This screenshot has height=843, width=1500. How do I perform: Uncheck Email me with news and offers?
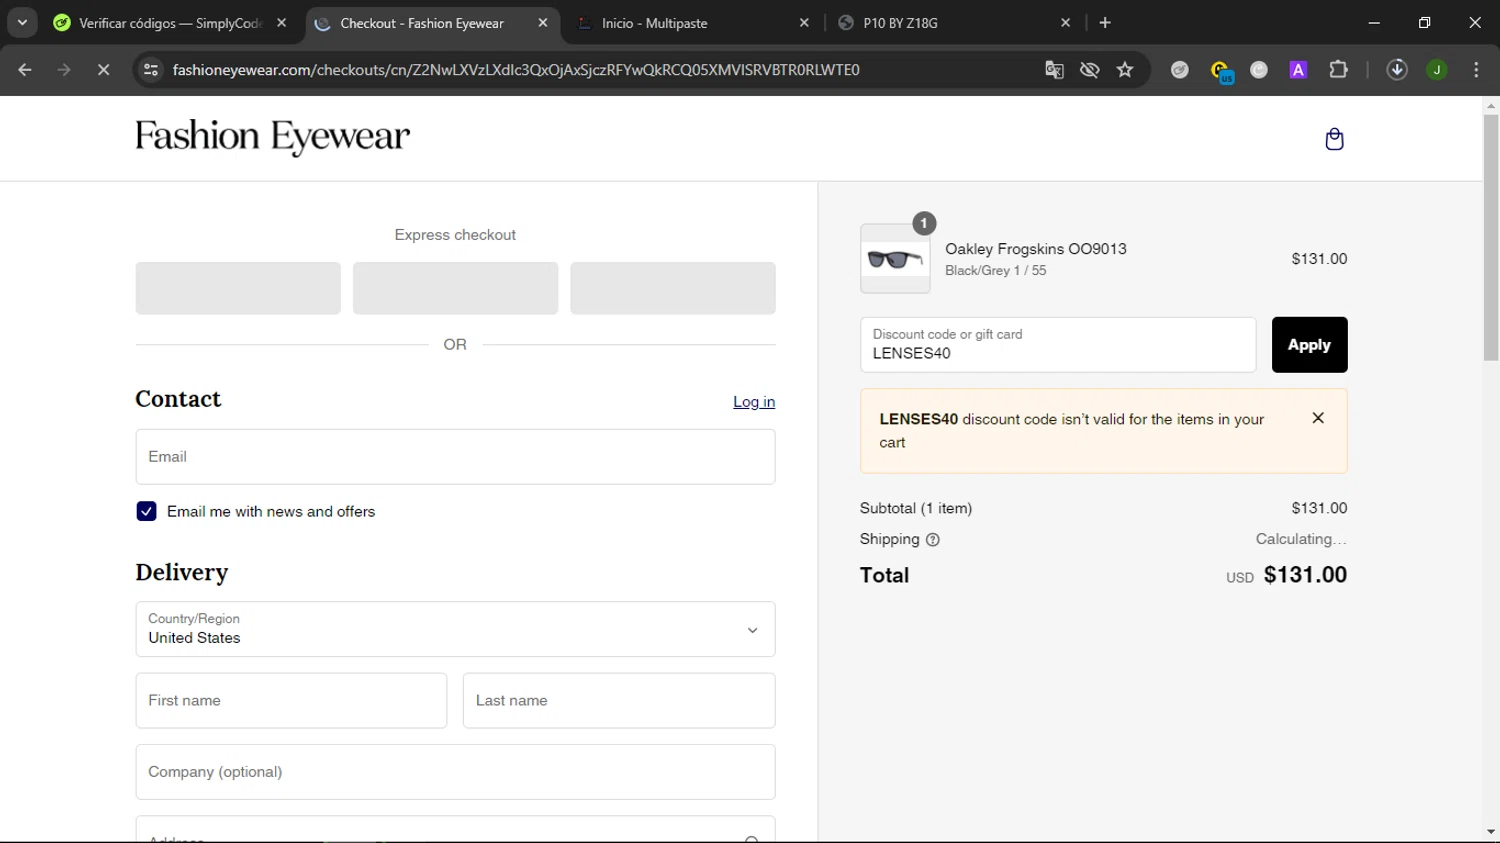(147, 511)
